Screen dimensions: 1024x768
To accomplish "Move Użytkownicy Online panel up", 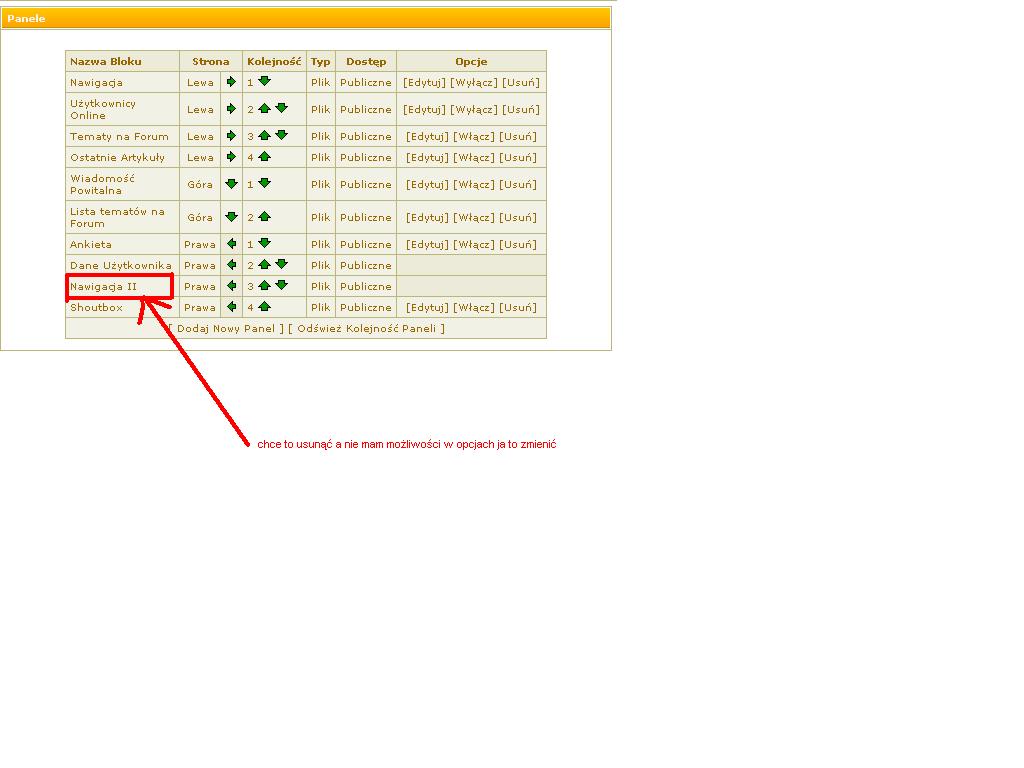I will (x=264, y=109).
